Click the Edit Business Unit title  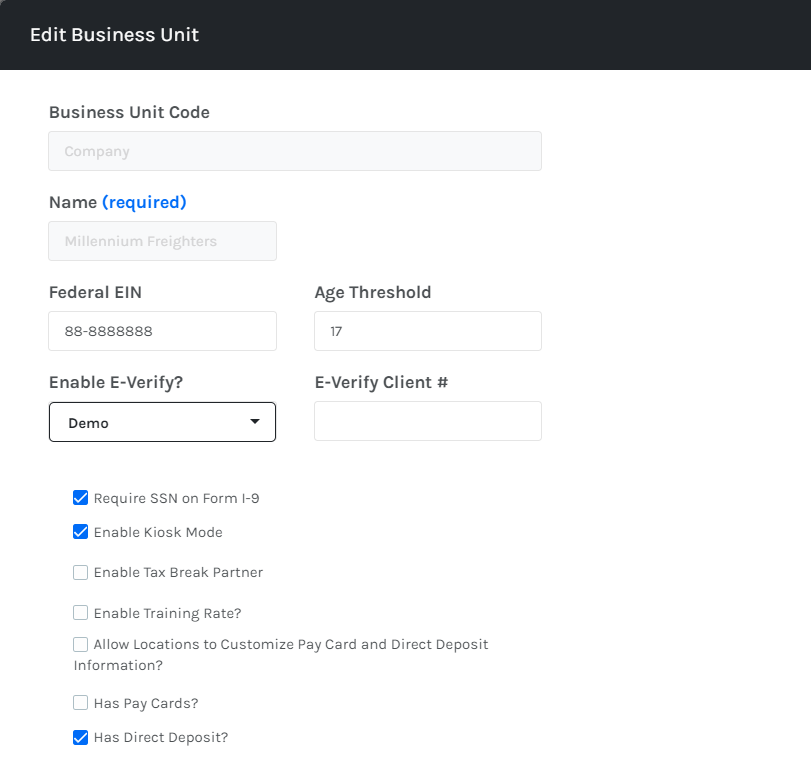point(114,35)
